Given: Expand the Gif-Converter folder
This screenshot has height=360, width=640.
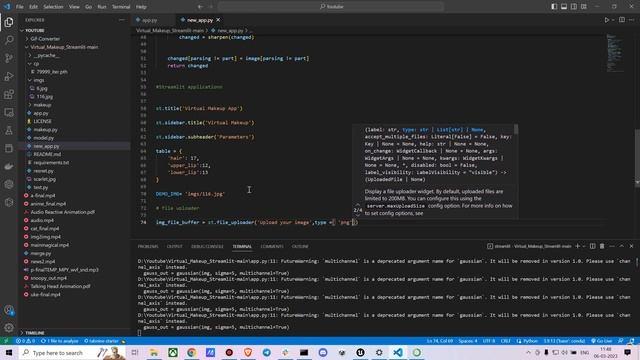Looking at the screenshot, I should point(45,39).
